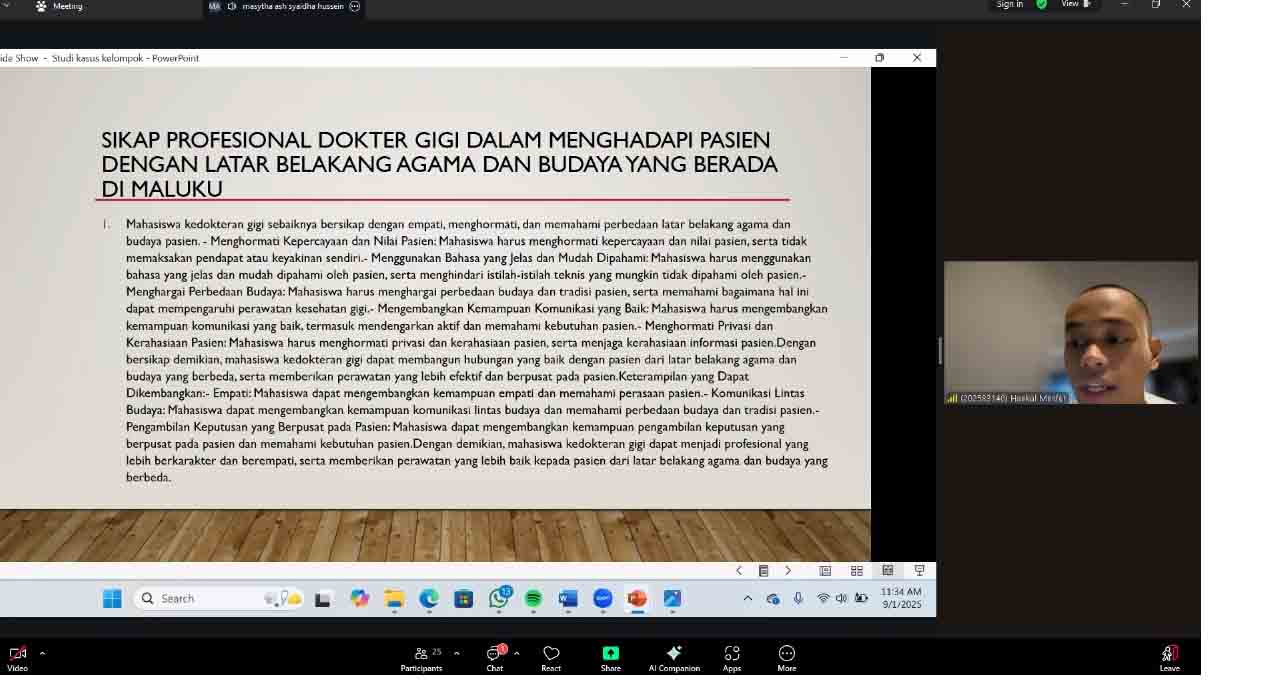The width and height of the screenshot is (1280, 685).
Task: Expand the arrow next to Chat
Action: (x=516, y=653)
